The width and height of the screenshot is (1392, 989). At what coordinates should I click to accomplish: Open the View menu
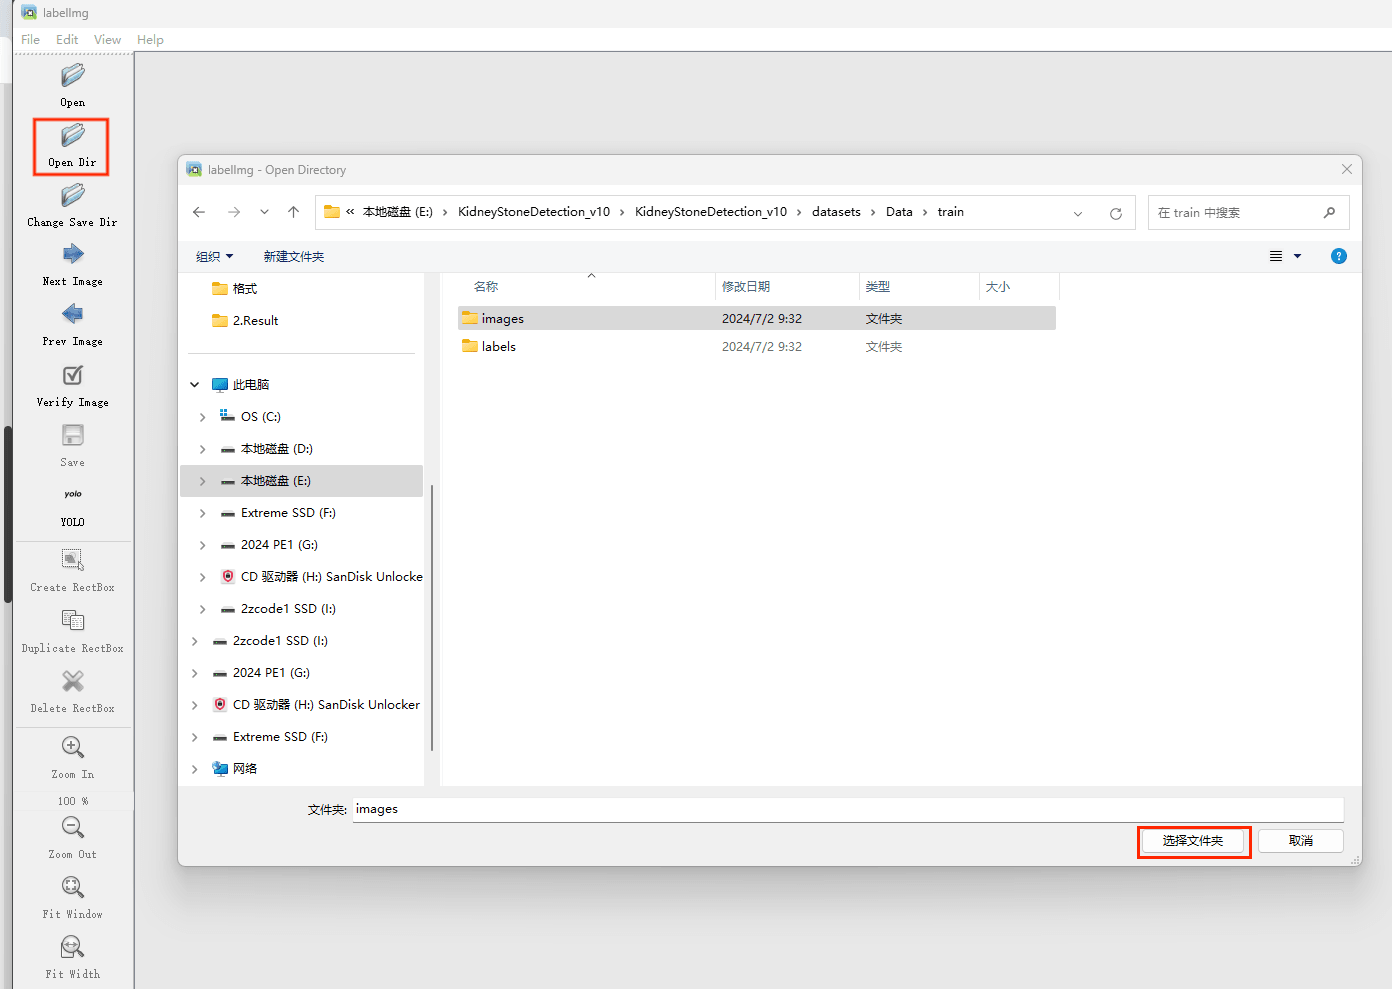pyautogui.click(x=107, y=40)
